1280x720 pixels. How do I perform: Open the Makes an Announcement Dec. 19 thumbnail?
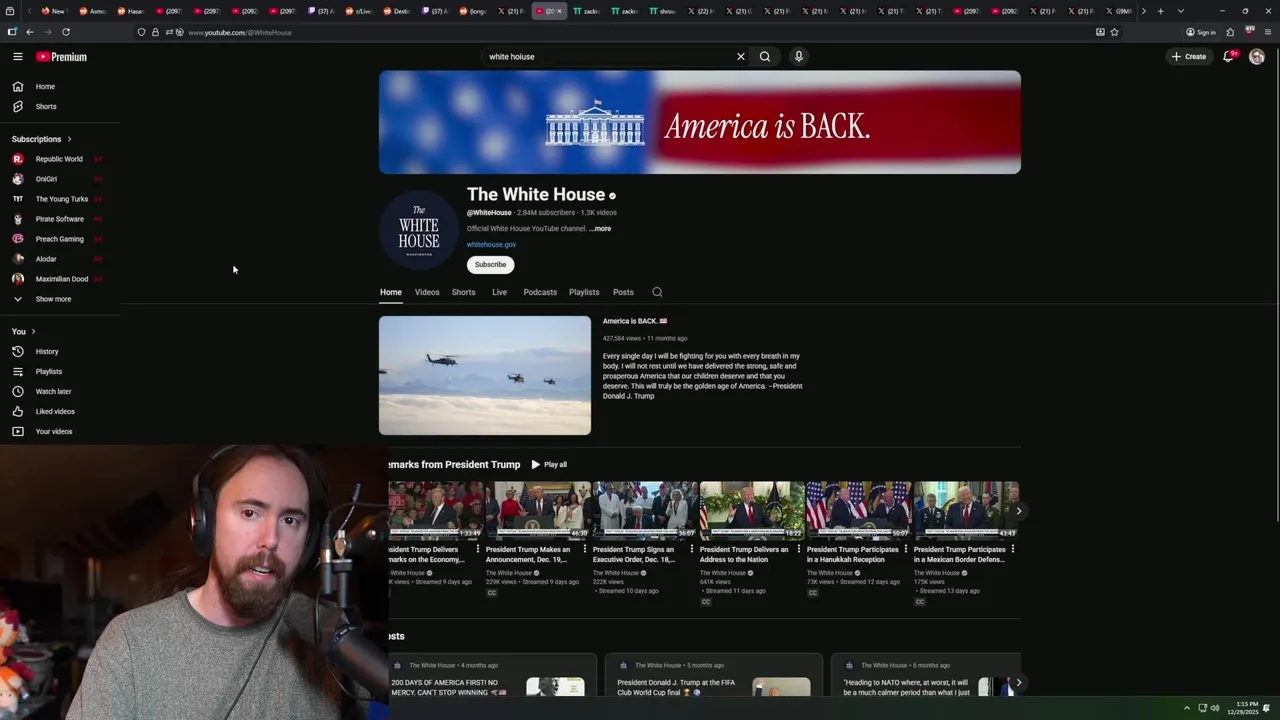(x=538, y=511)
